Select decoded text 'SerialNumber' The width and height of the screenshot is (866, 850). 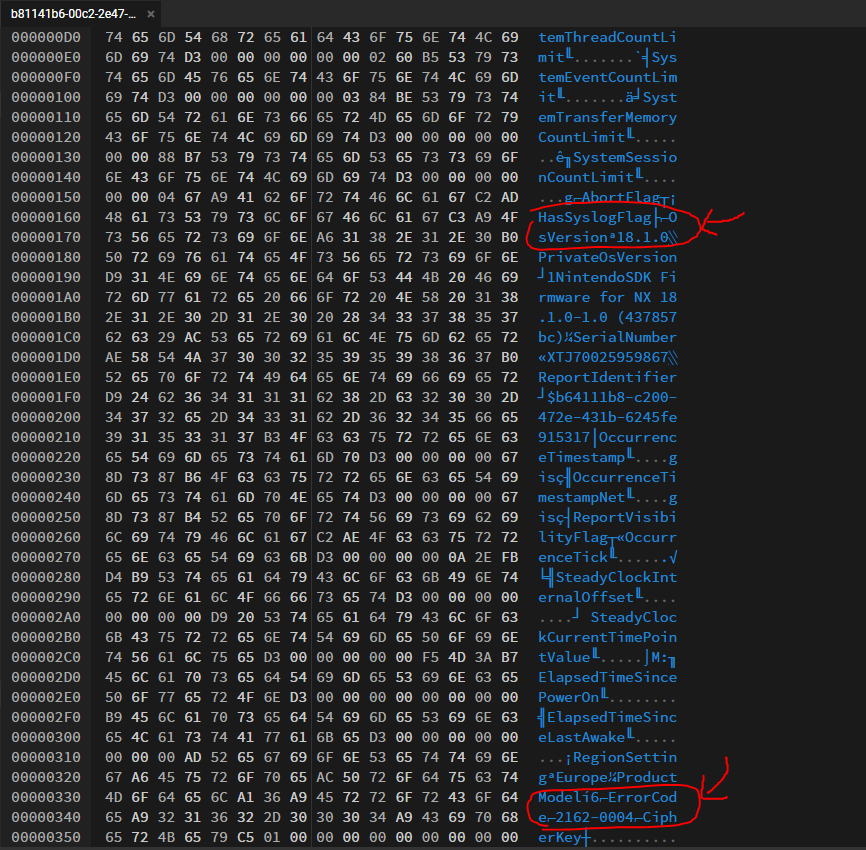coord(625,337)
